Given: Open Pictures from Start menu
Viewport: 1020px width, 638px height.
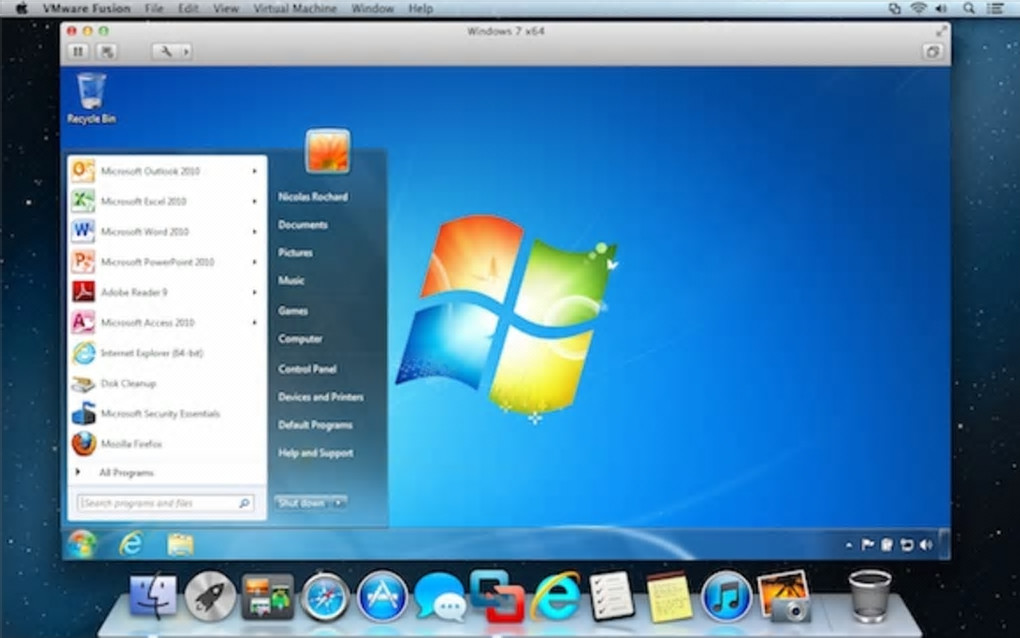Looking at the screenshot, I should [x=295, y=252].
